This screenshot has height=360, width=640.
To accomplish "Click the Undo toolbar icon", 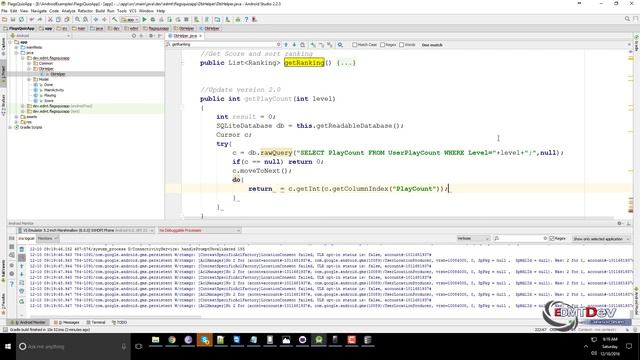I will click(x=31, y=20).
